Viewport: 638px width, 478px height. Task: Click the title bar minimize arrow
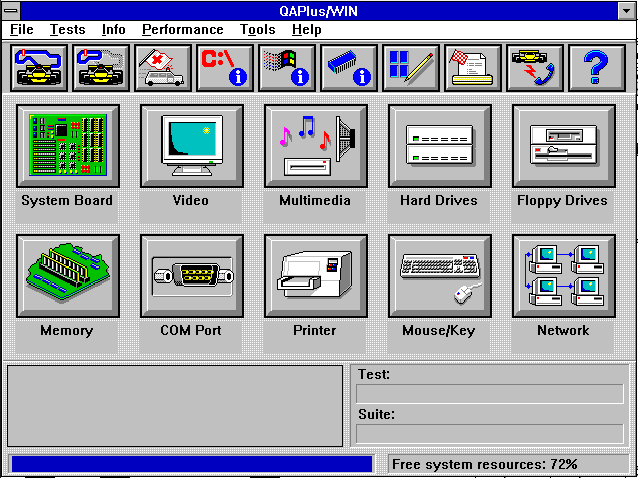[627, 11]
